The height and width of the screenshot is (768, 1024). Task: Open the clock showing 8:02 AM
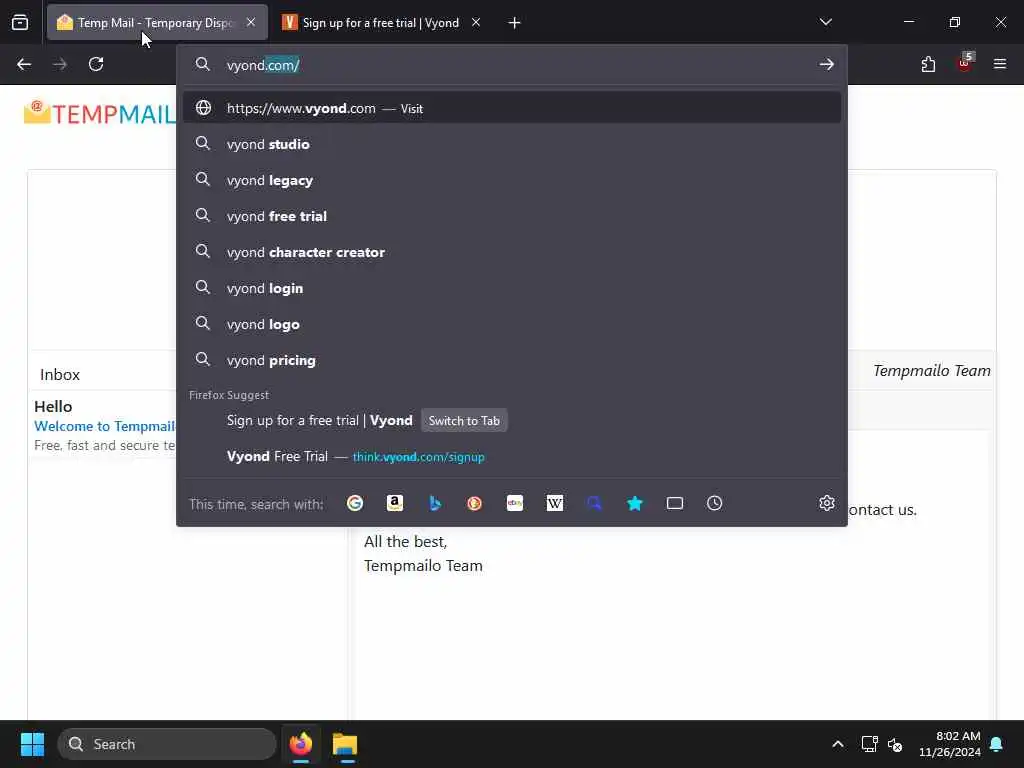[x=950, y=744]
